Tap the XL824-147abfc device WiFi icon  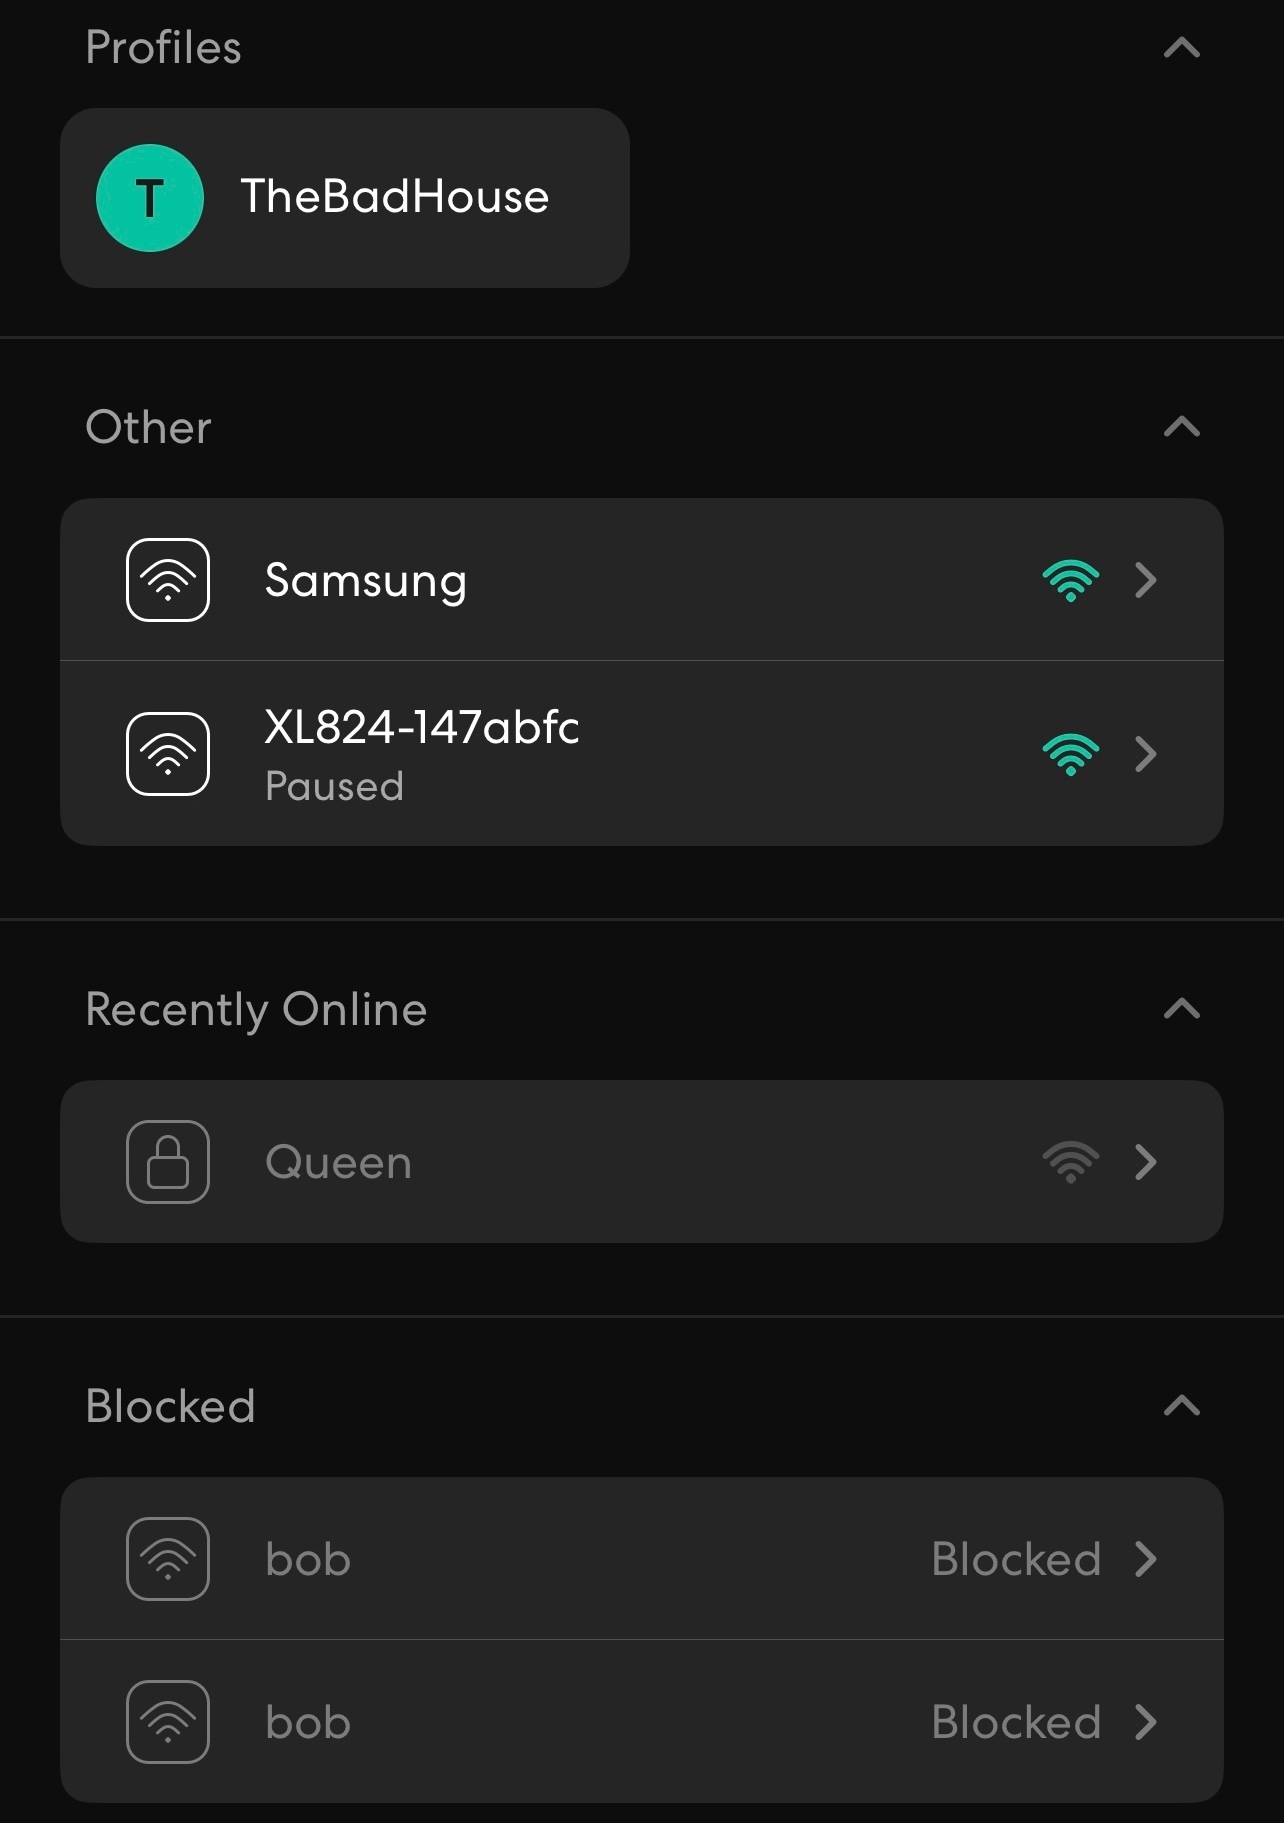(168, 754)
